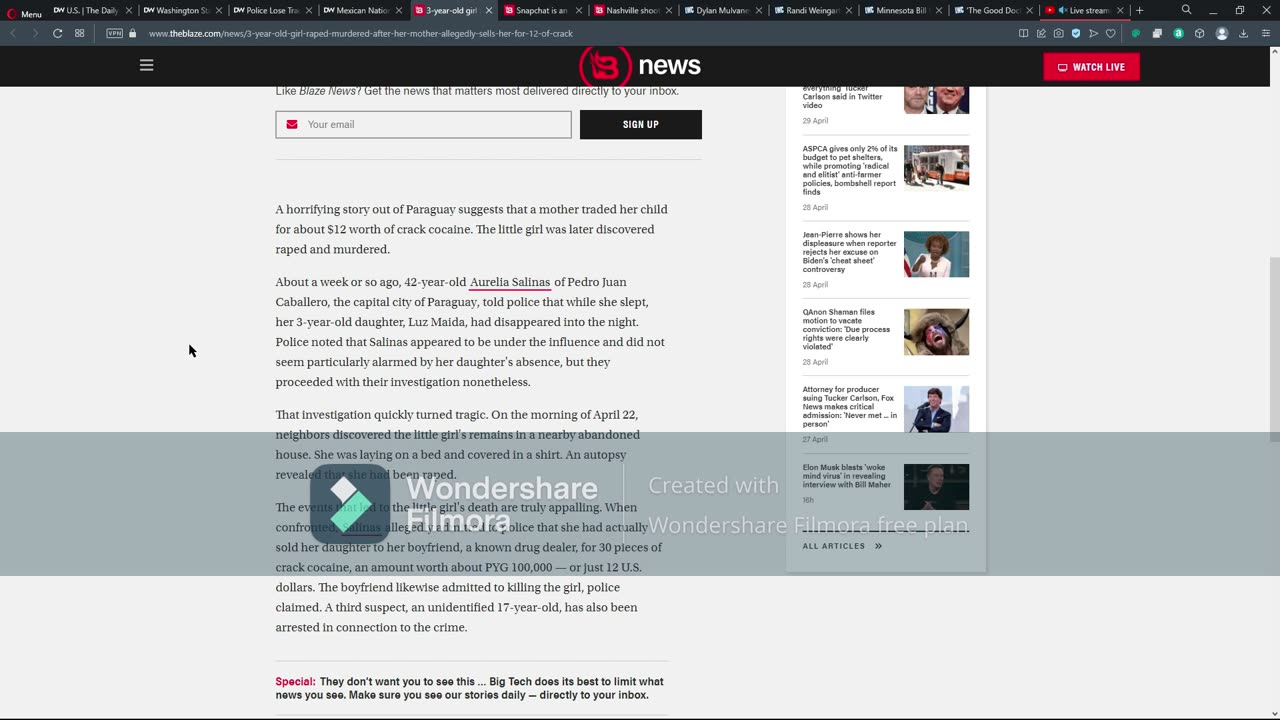Reload the page with the refresh icon

[58, 33]
